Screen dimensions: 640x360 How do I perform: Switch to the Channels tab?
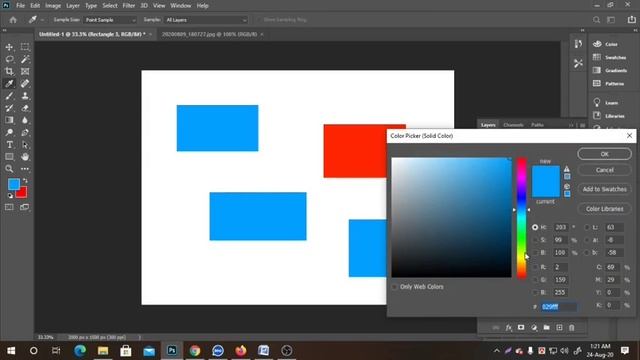pyautogui.click(x=513, y=125)
